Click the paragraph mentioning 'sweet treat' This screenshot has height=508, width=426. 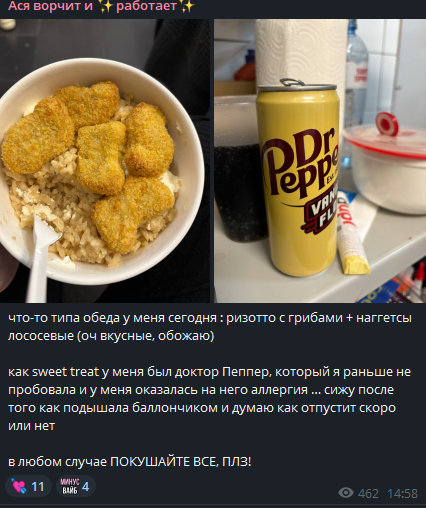[209, 399]
